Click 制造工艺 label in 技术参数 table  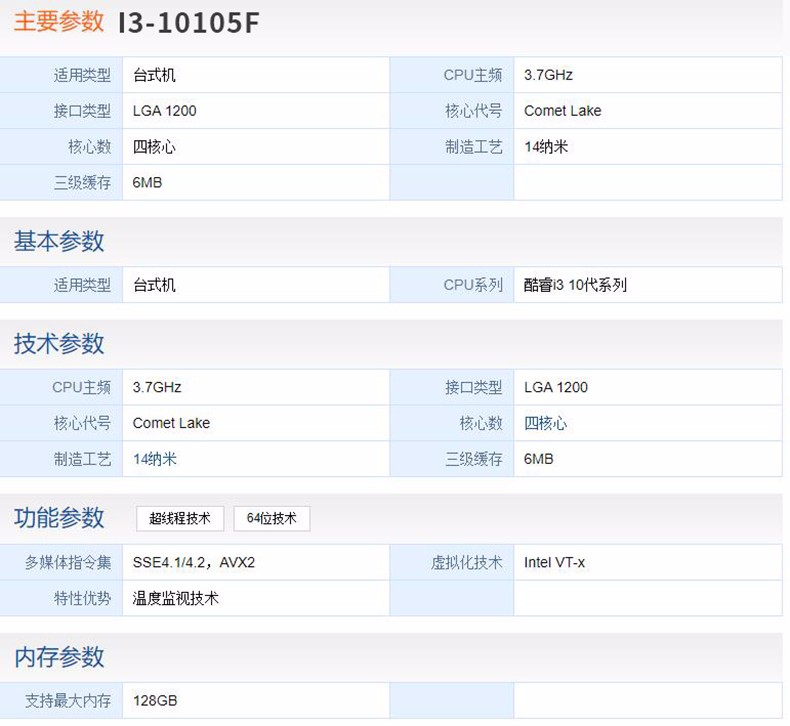pos(83,459)
